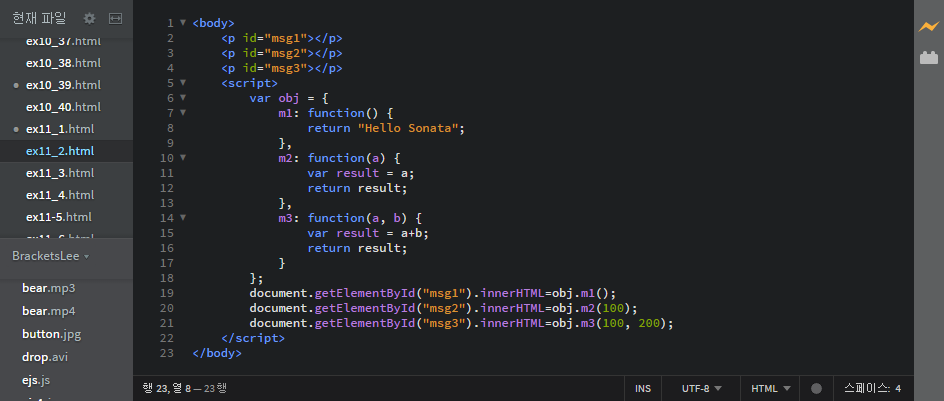
Task: Open the UTF-8 encoding dropdown
Action: tap(701, 388)
